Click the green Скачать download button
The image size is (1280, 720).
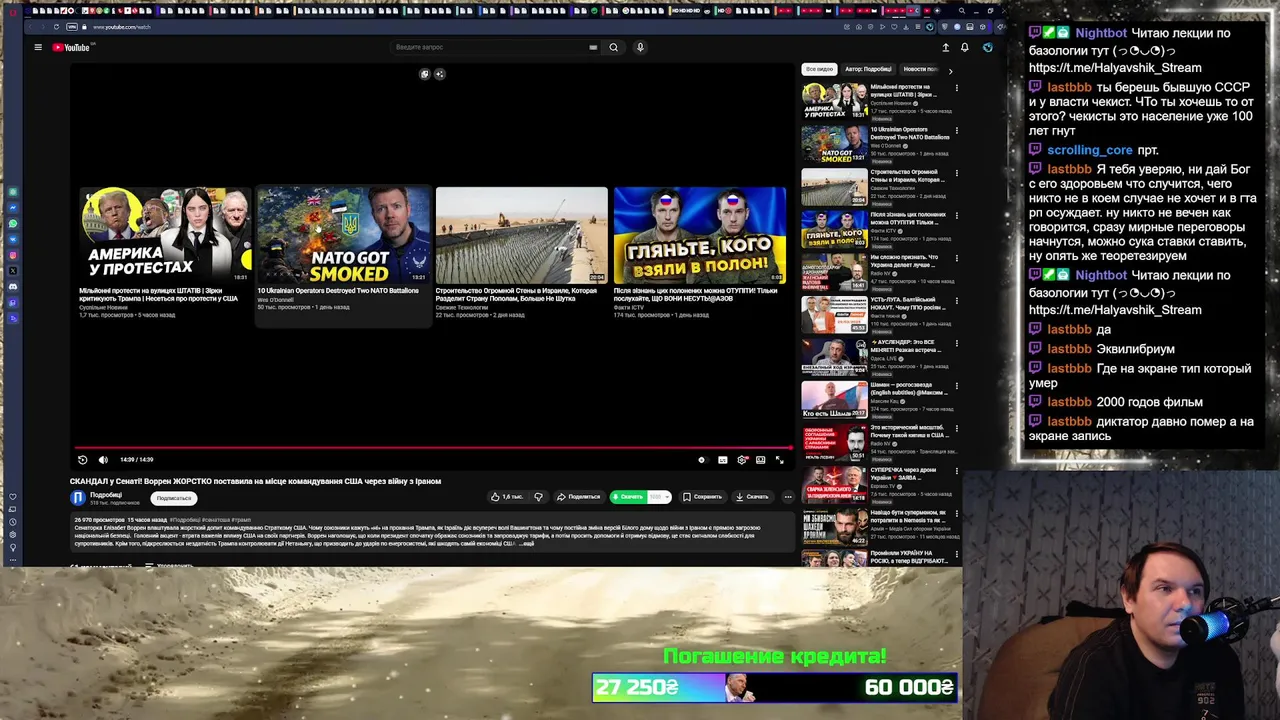click(x=628, y=497)
